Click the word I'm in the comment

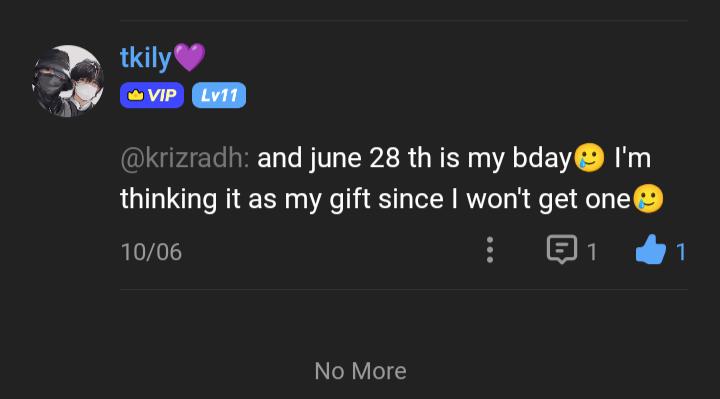(x=632, y=158)
